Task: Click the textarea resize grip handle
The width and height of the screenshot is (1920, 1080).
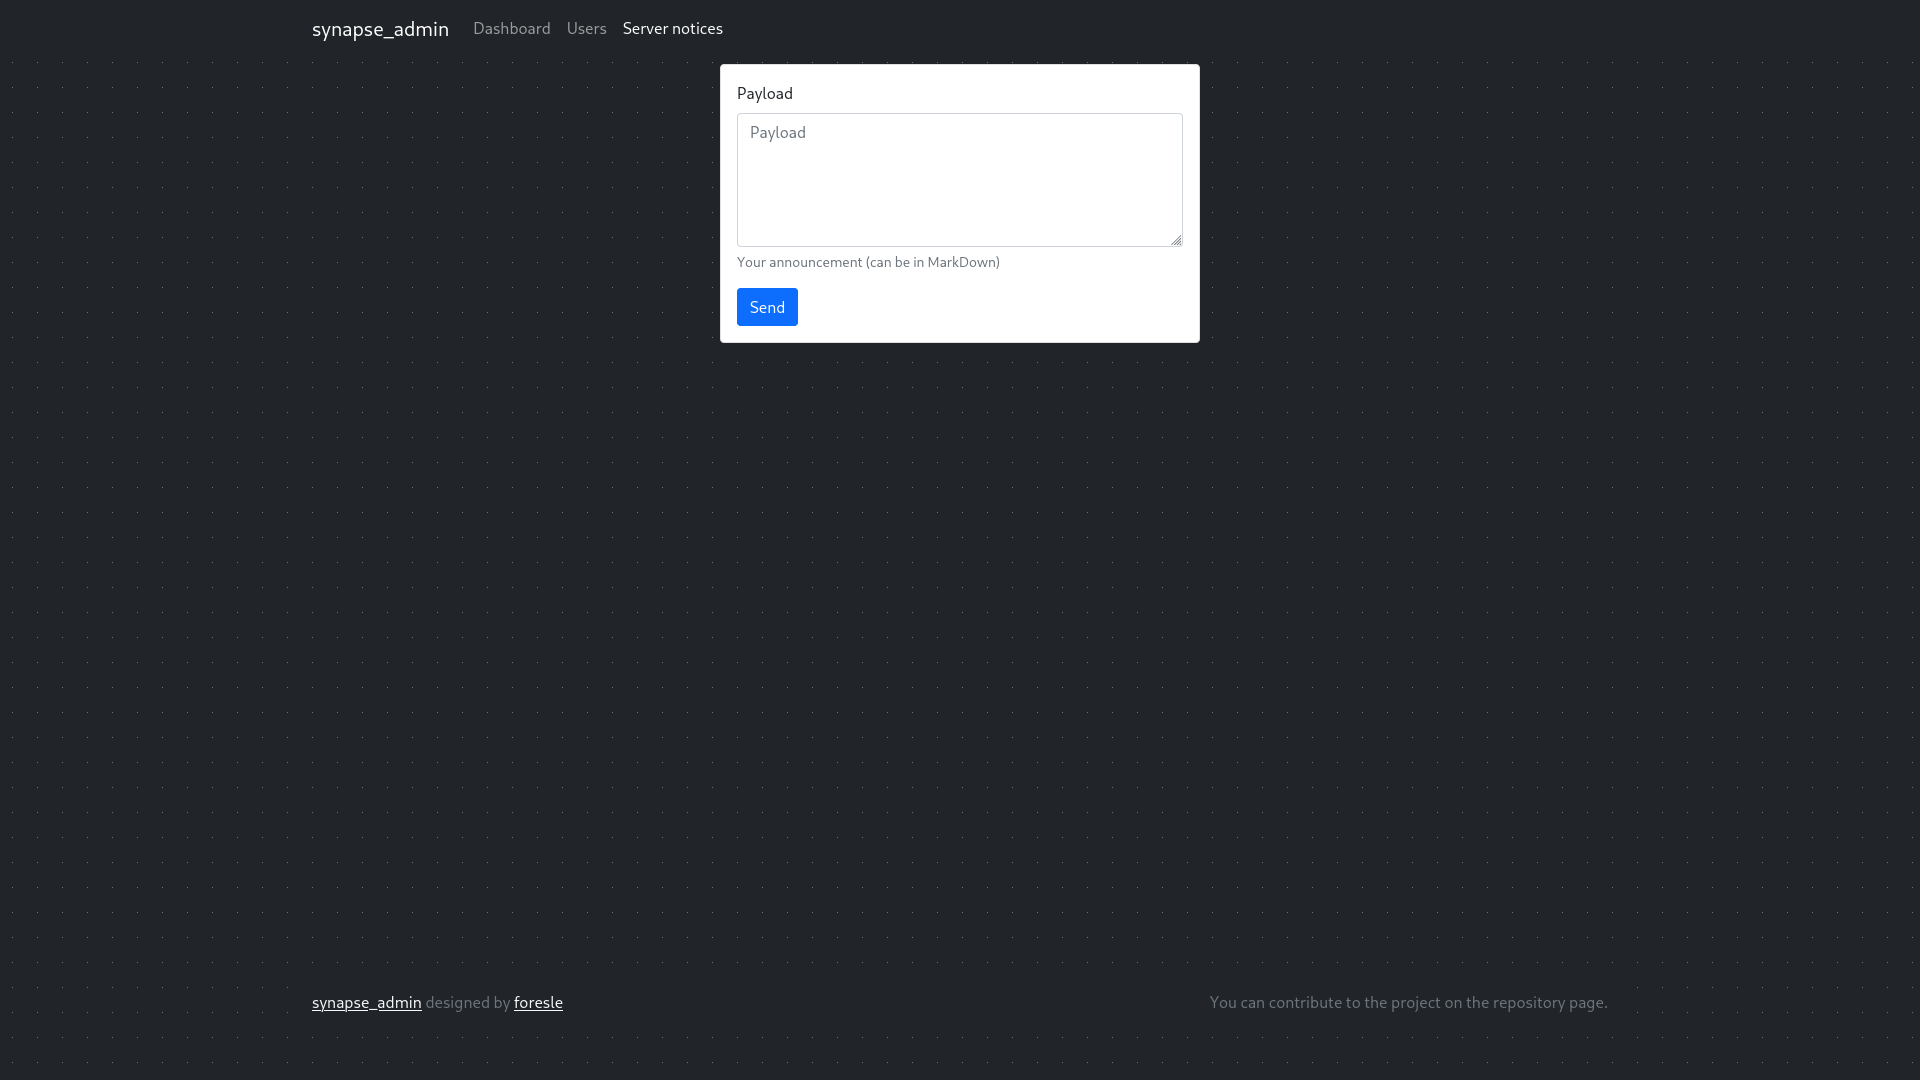Action: coord(1176,240)
